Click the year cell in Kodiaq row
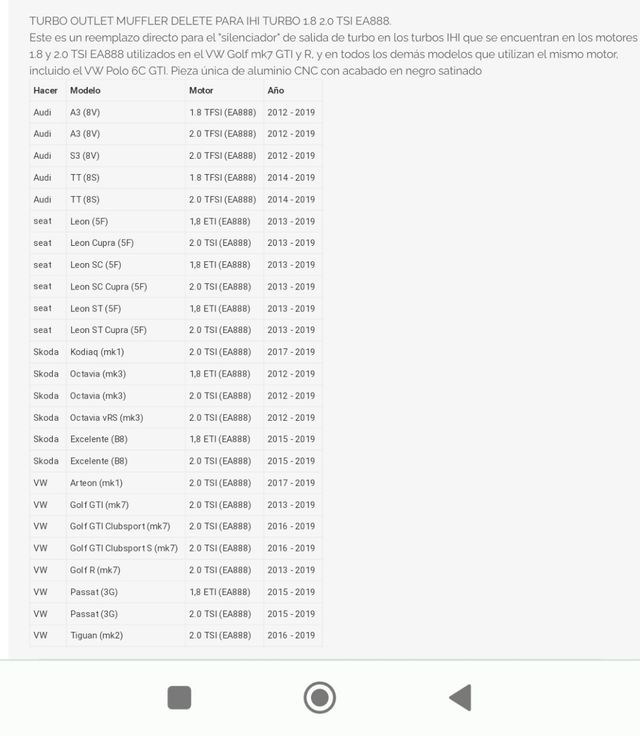 (291, 352)
